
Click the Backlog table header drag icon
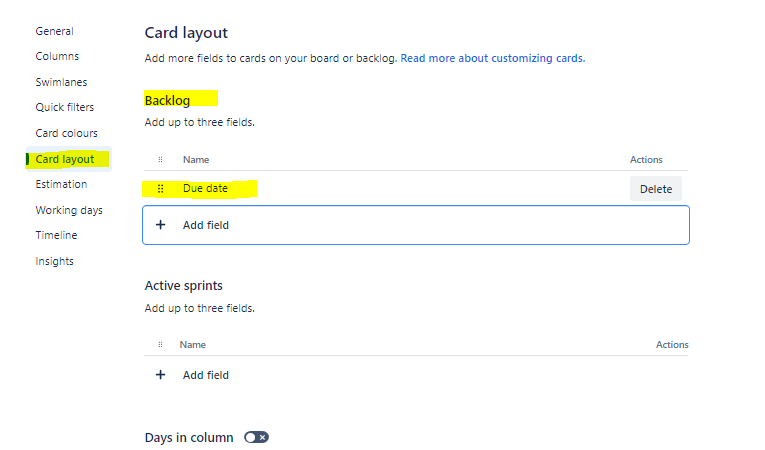click(x=160, y=160)
